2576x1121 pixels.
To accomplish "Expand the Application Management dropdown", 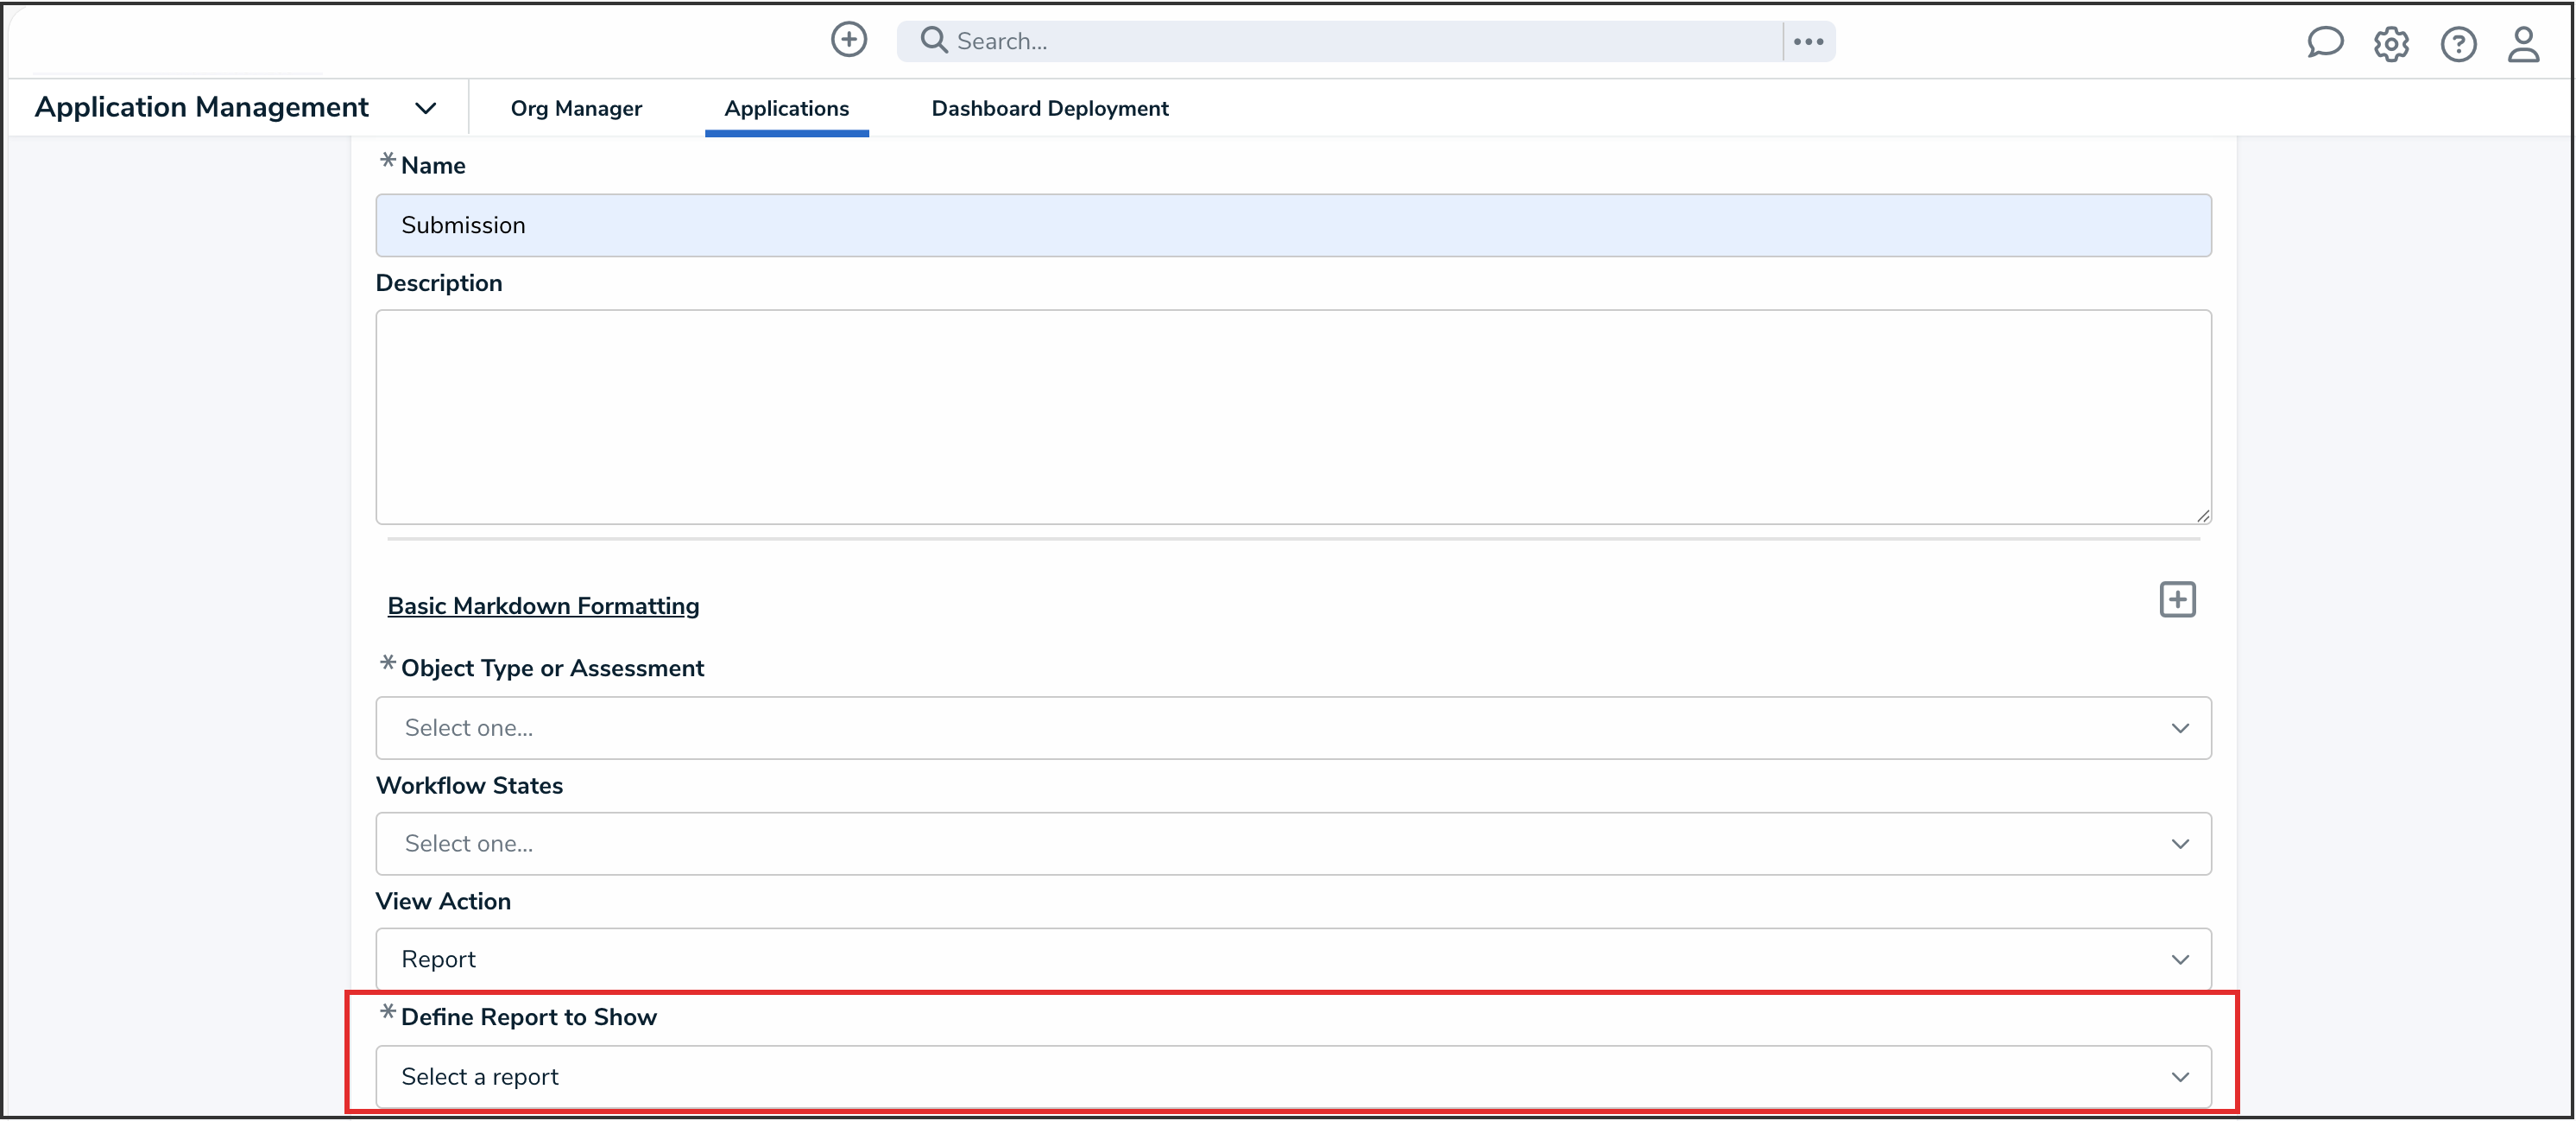I will coord(426,108).
